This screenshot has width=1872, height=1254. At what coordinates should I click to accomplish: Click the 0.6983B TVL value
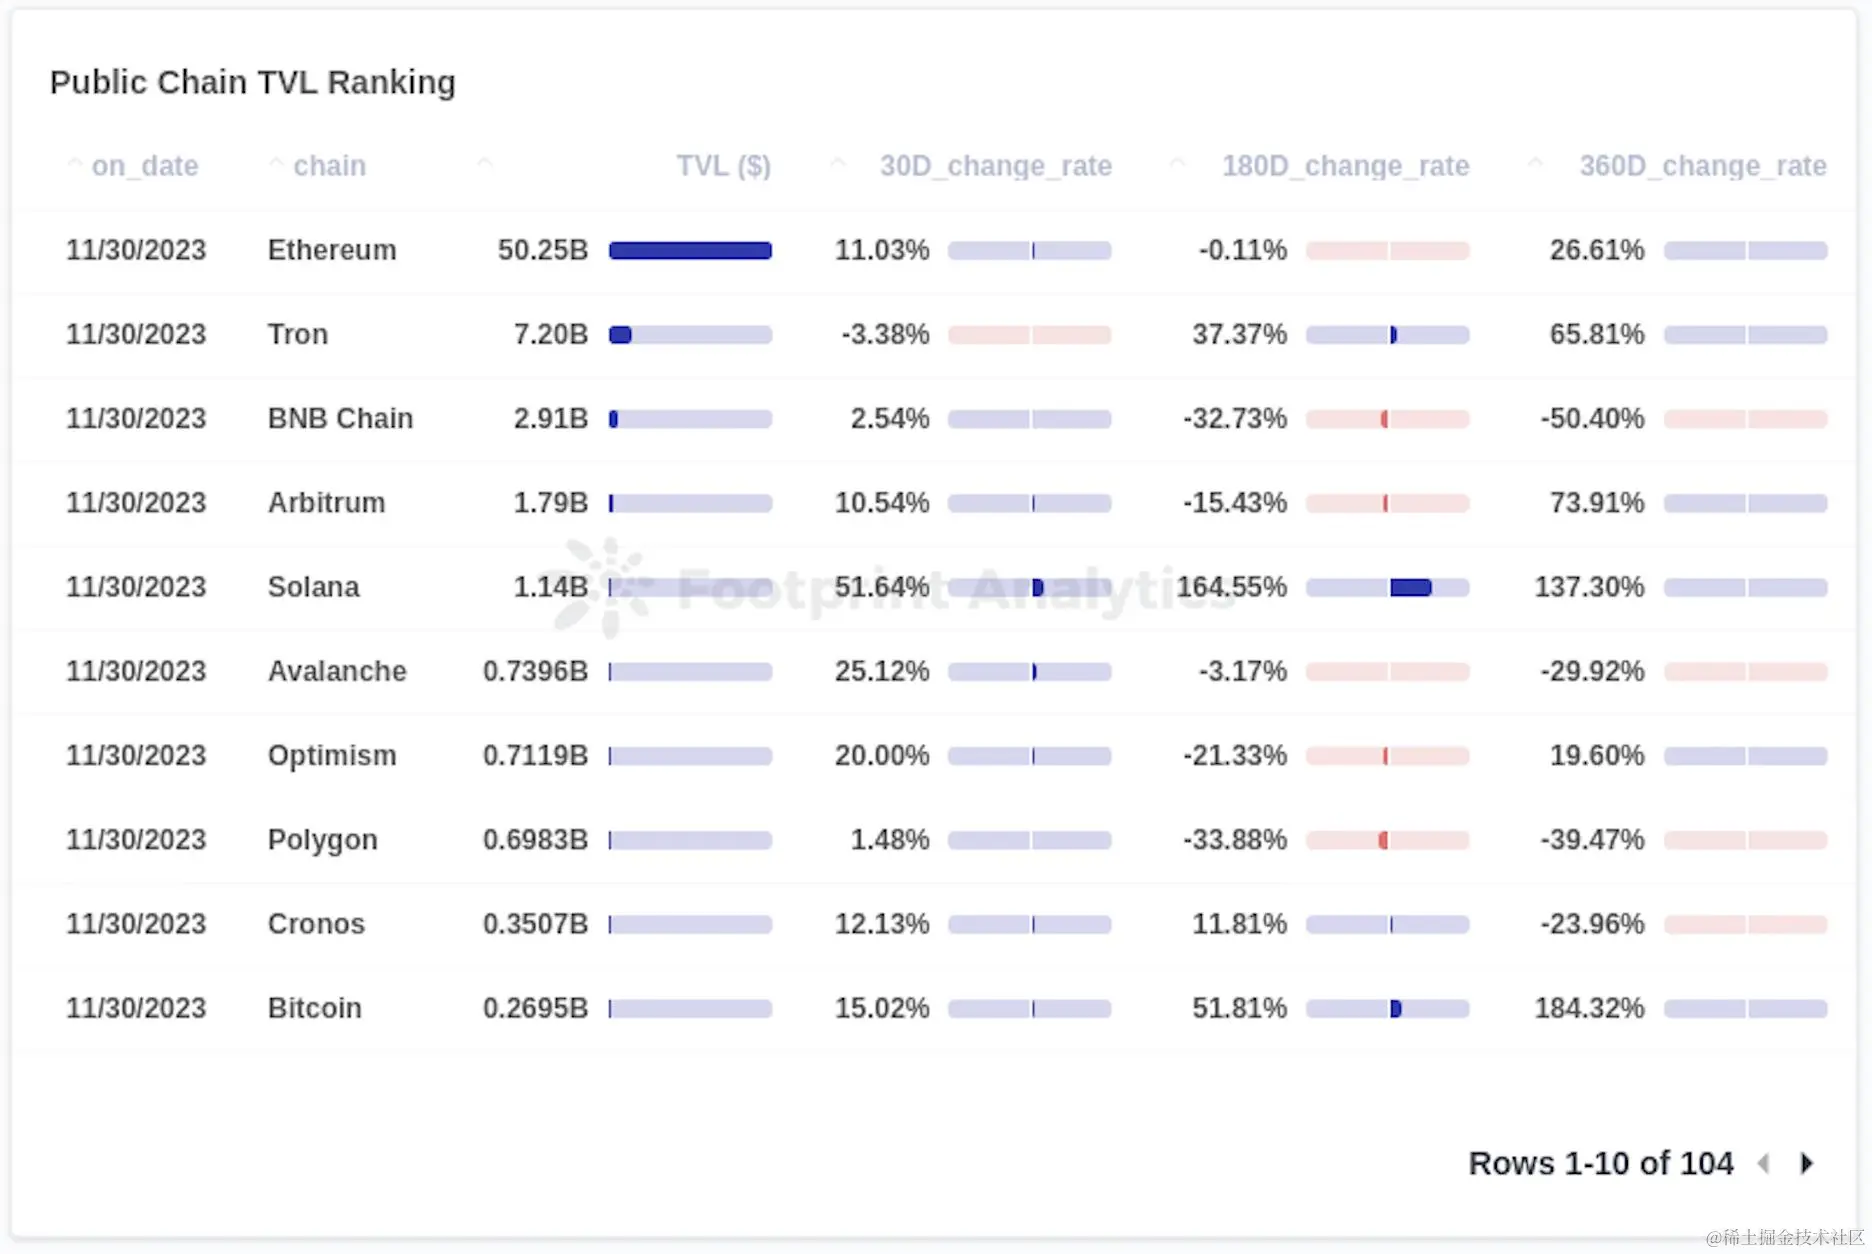coord(535,840)
